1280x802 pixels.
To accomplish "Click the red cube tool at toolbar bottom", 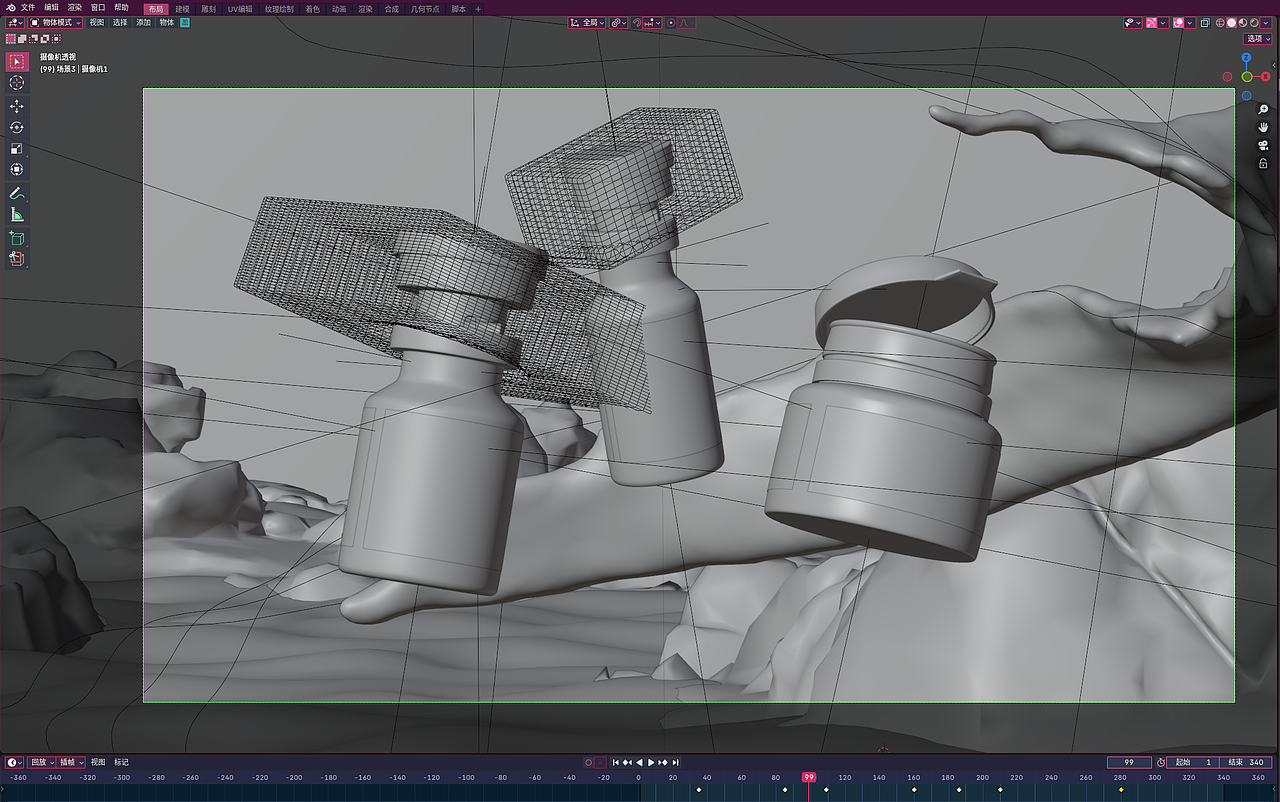I will tap(17, 259).
